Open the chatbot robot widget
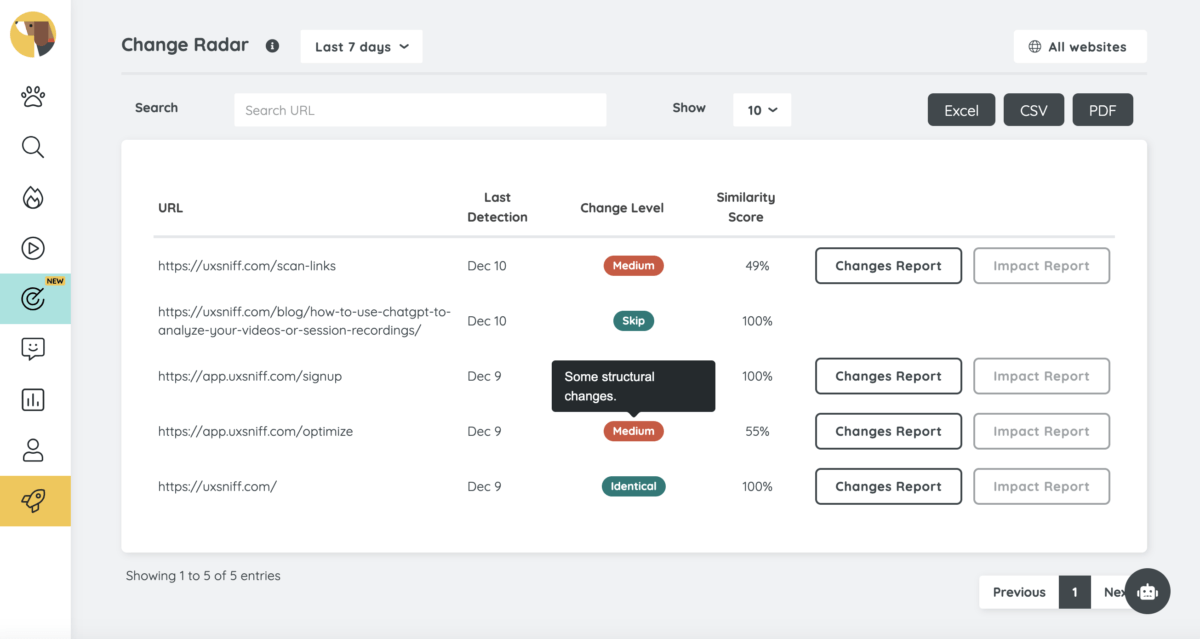Screen dimensions: 1200x639 (x=1147, y=592)
